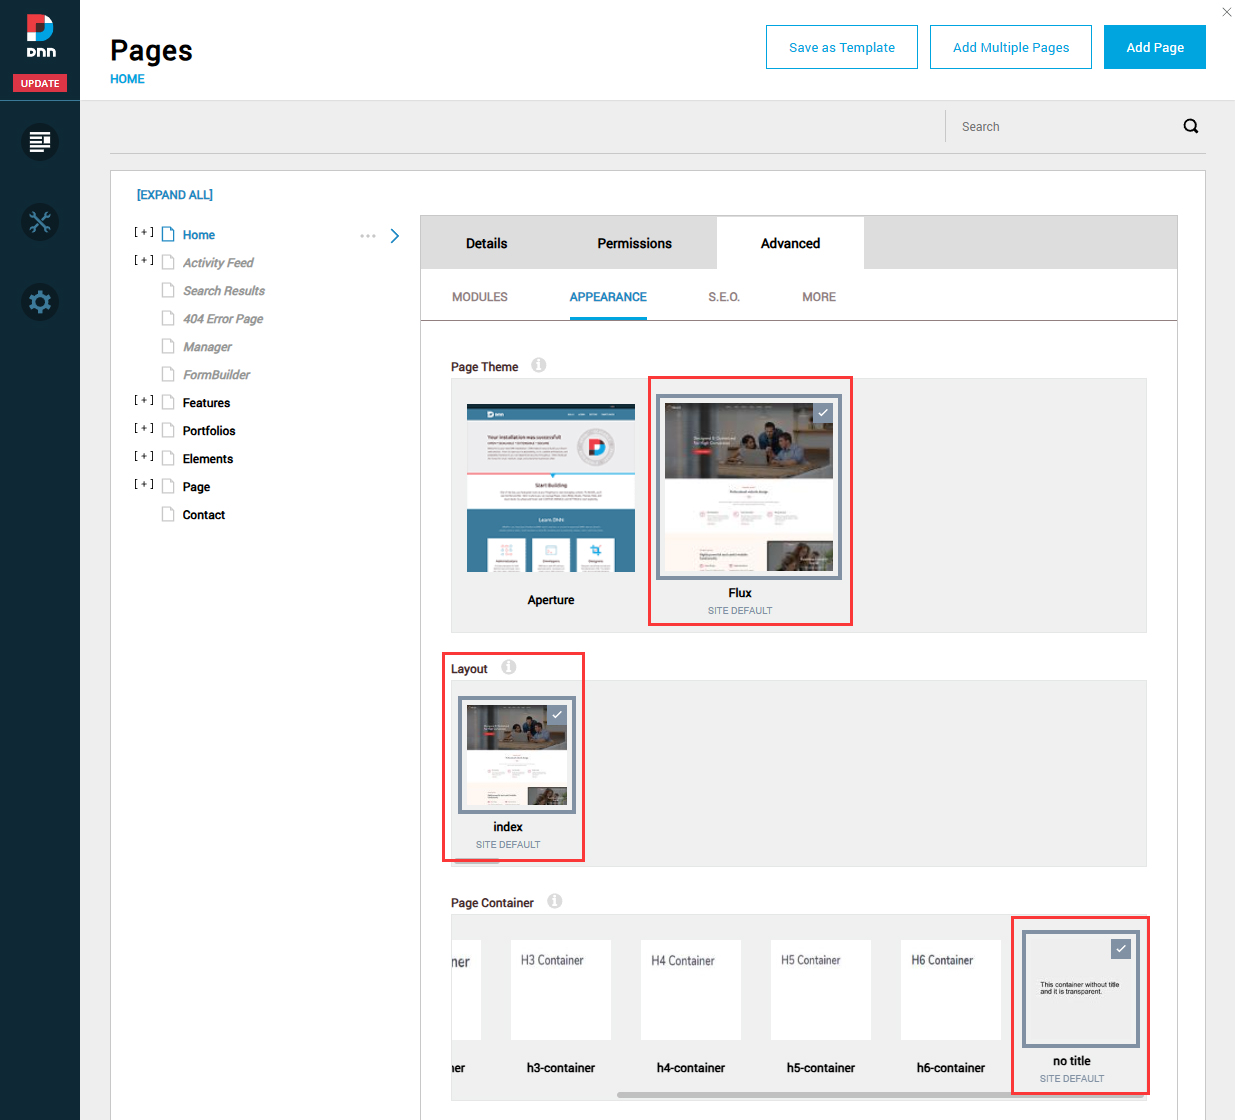Click the Search Results page icon
1235x1120 pixels.
click(x=168, y=290)
